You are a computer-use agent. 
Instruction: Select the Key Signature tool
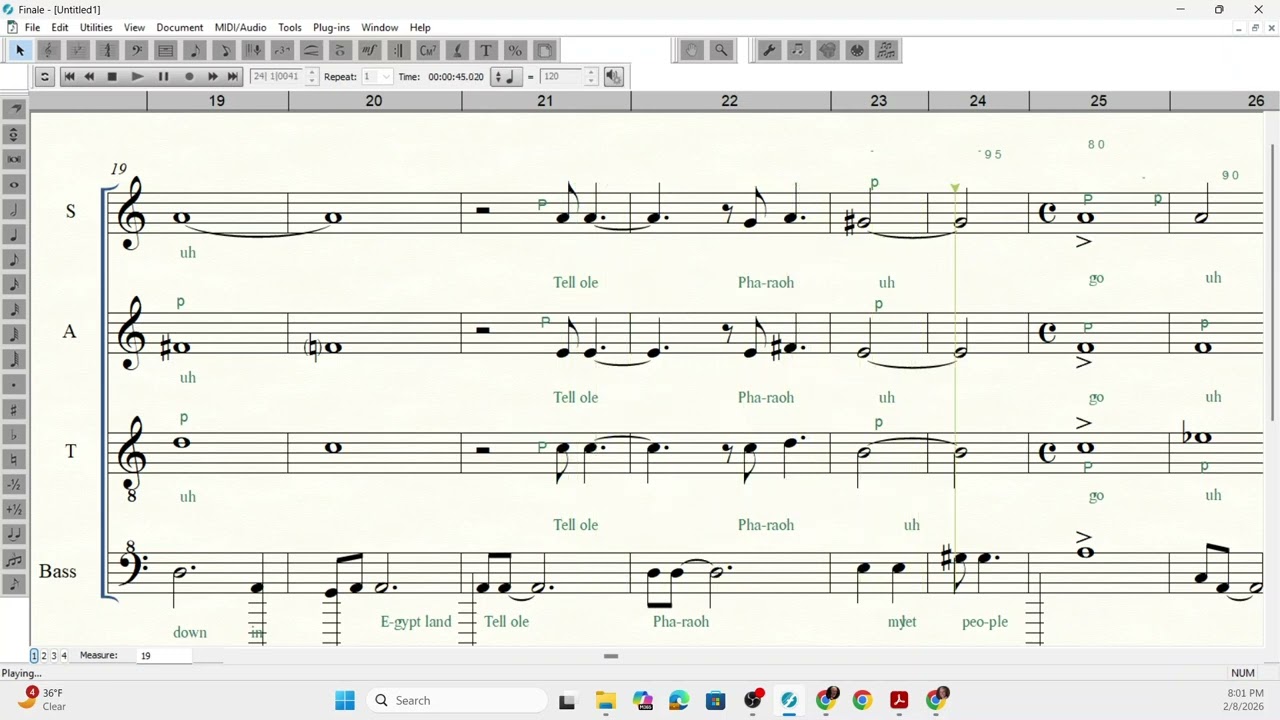(77, 50)
